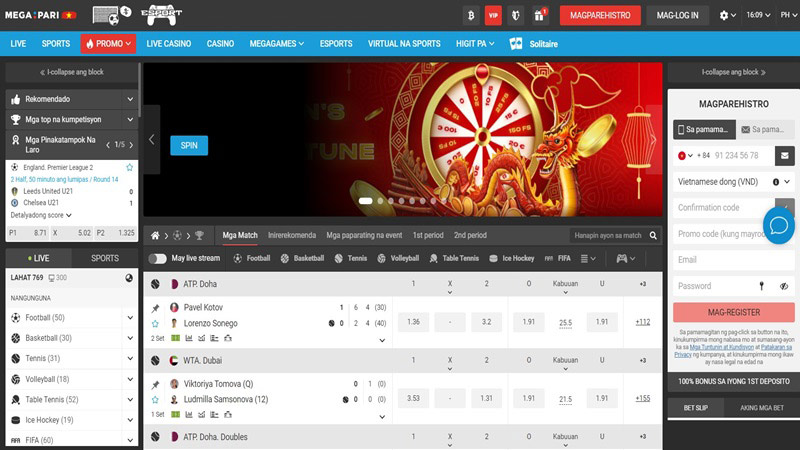Click the MegaPari logo
Viewport: 800px width, 450px height.
coord(40,15)
